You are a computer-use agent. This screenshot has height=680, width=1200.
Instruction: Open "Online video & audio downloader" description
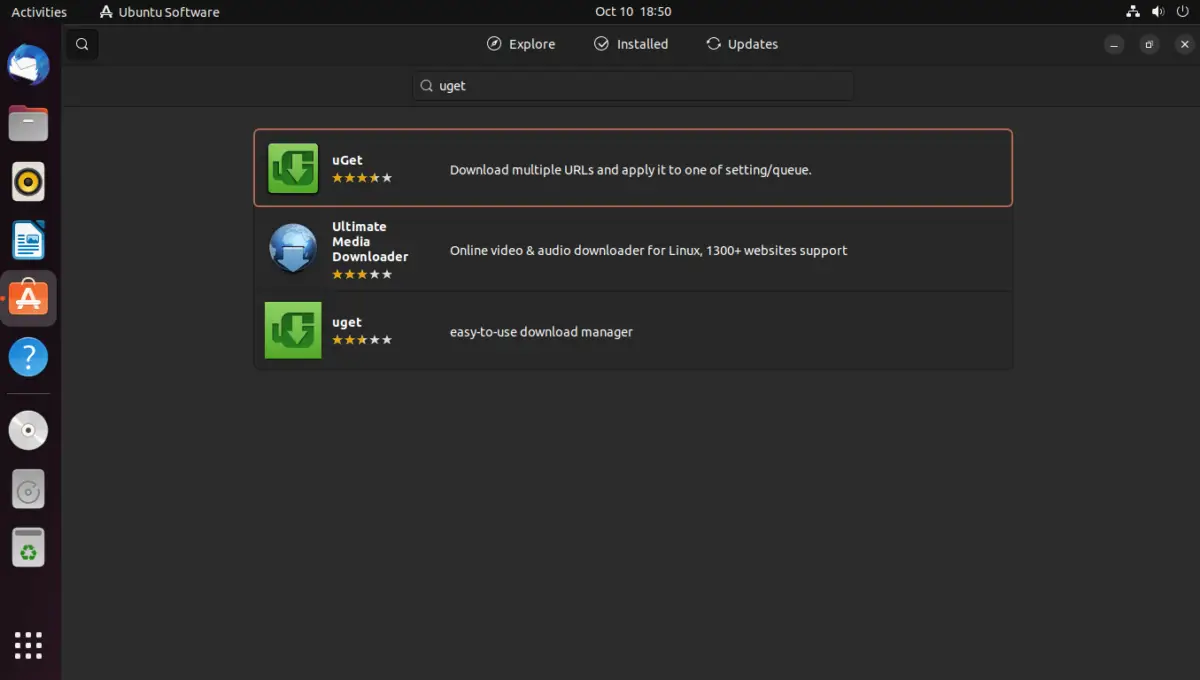pyautogui.click(x=648, y=251)
